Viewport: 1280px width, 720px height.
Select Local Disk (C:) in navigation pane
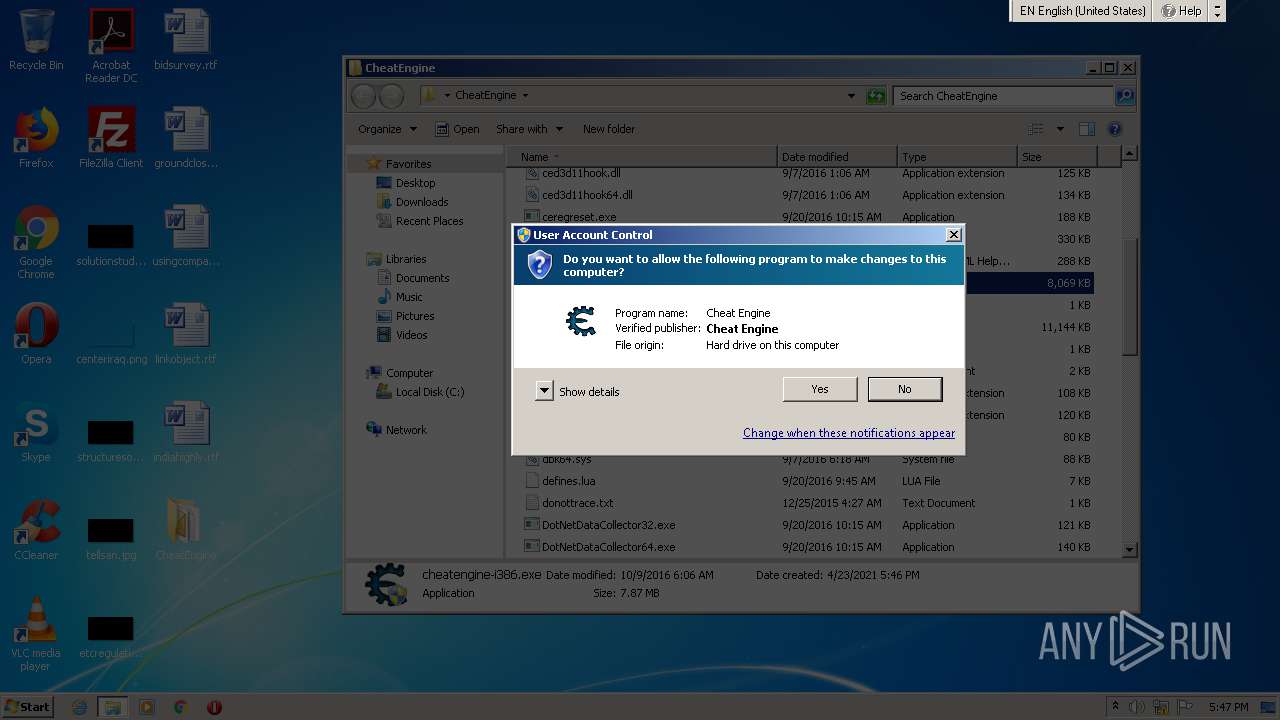(x=420, y=392)
